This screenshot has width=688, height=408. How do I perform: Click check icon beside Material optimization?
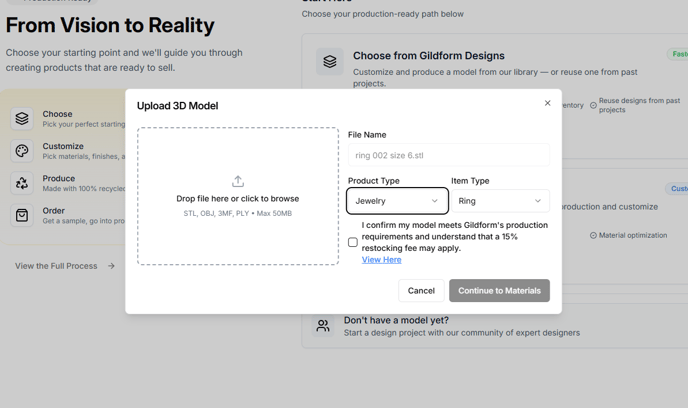593,236
